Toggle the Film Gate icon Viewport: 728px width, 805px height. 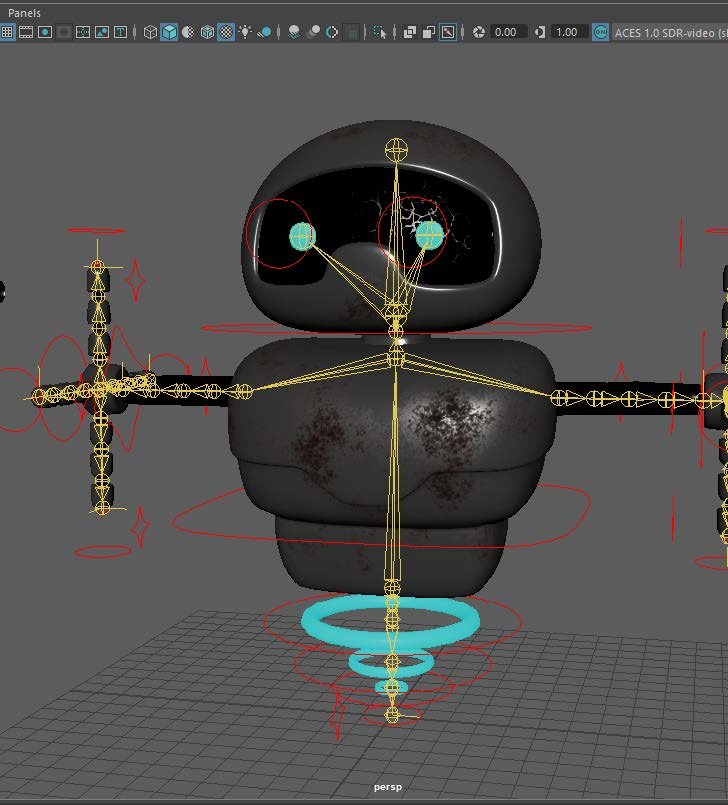pos(26,32)
